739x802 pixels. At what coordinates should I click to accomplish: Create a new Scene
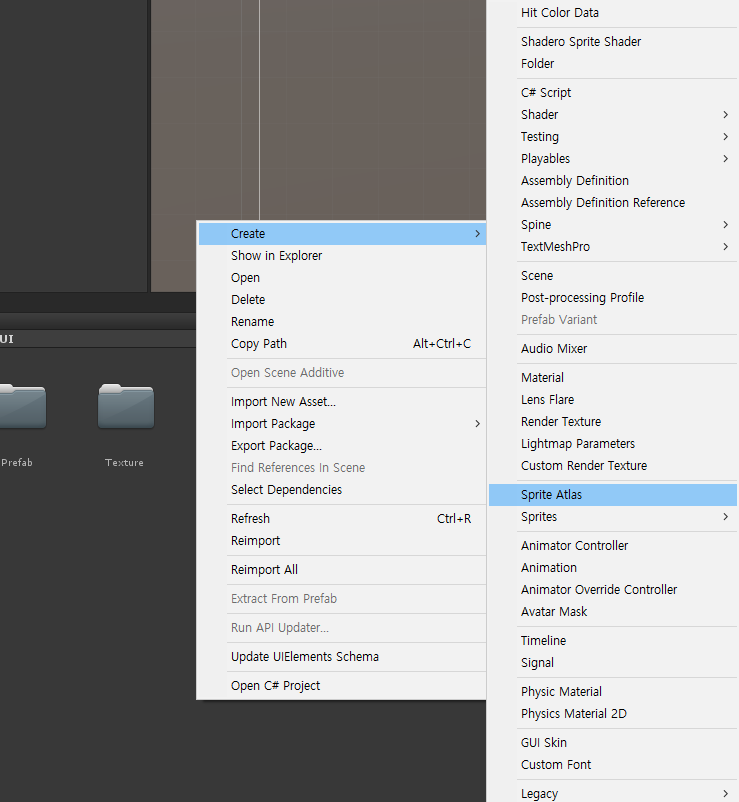pyautogui.click(x=613, y=276)
